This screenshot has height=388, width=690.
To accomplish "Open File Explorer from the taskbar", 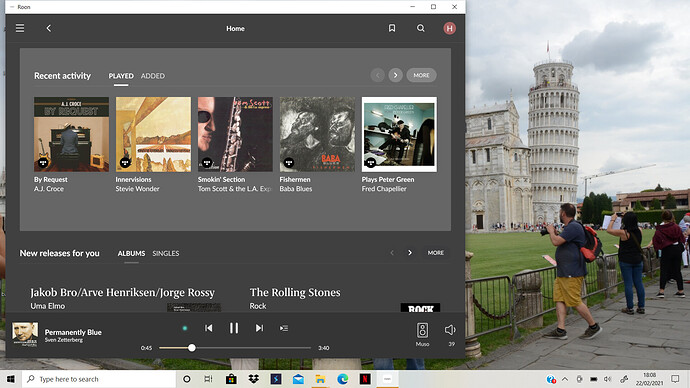I will [320, 379].
